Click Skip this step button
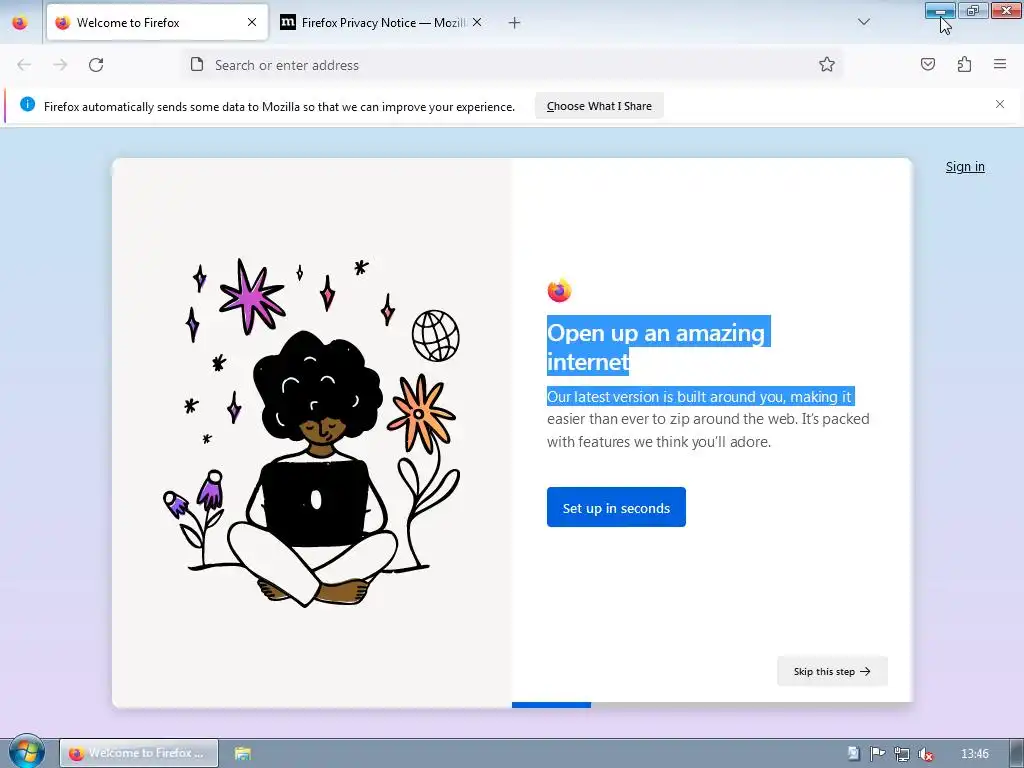This screenshot has height=768, width=1024. (x=832, y=671)
